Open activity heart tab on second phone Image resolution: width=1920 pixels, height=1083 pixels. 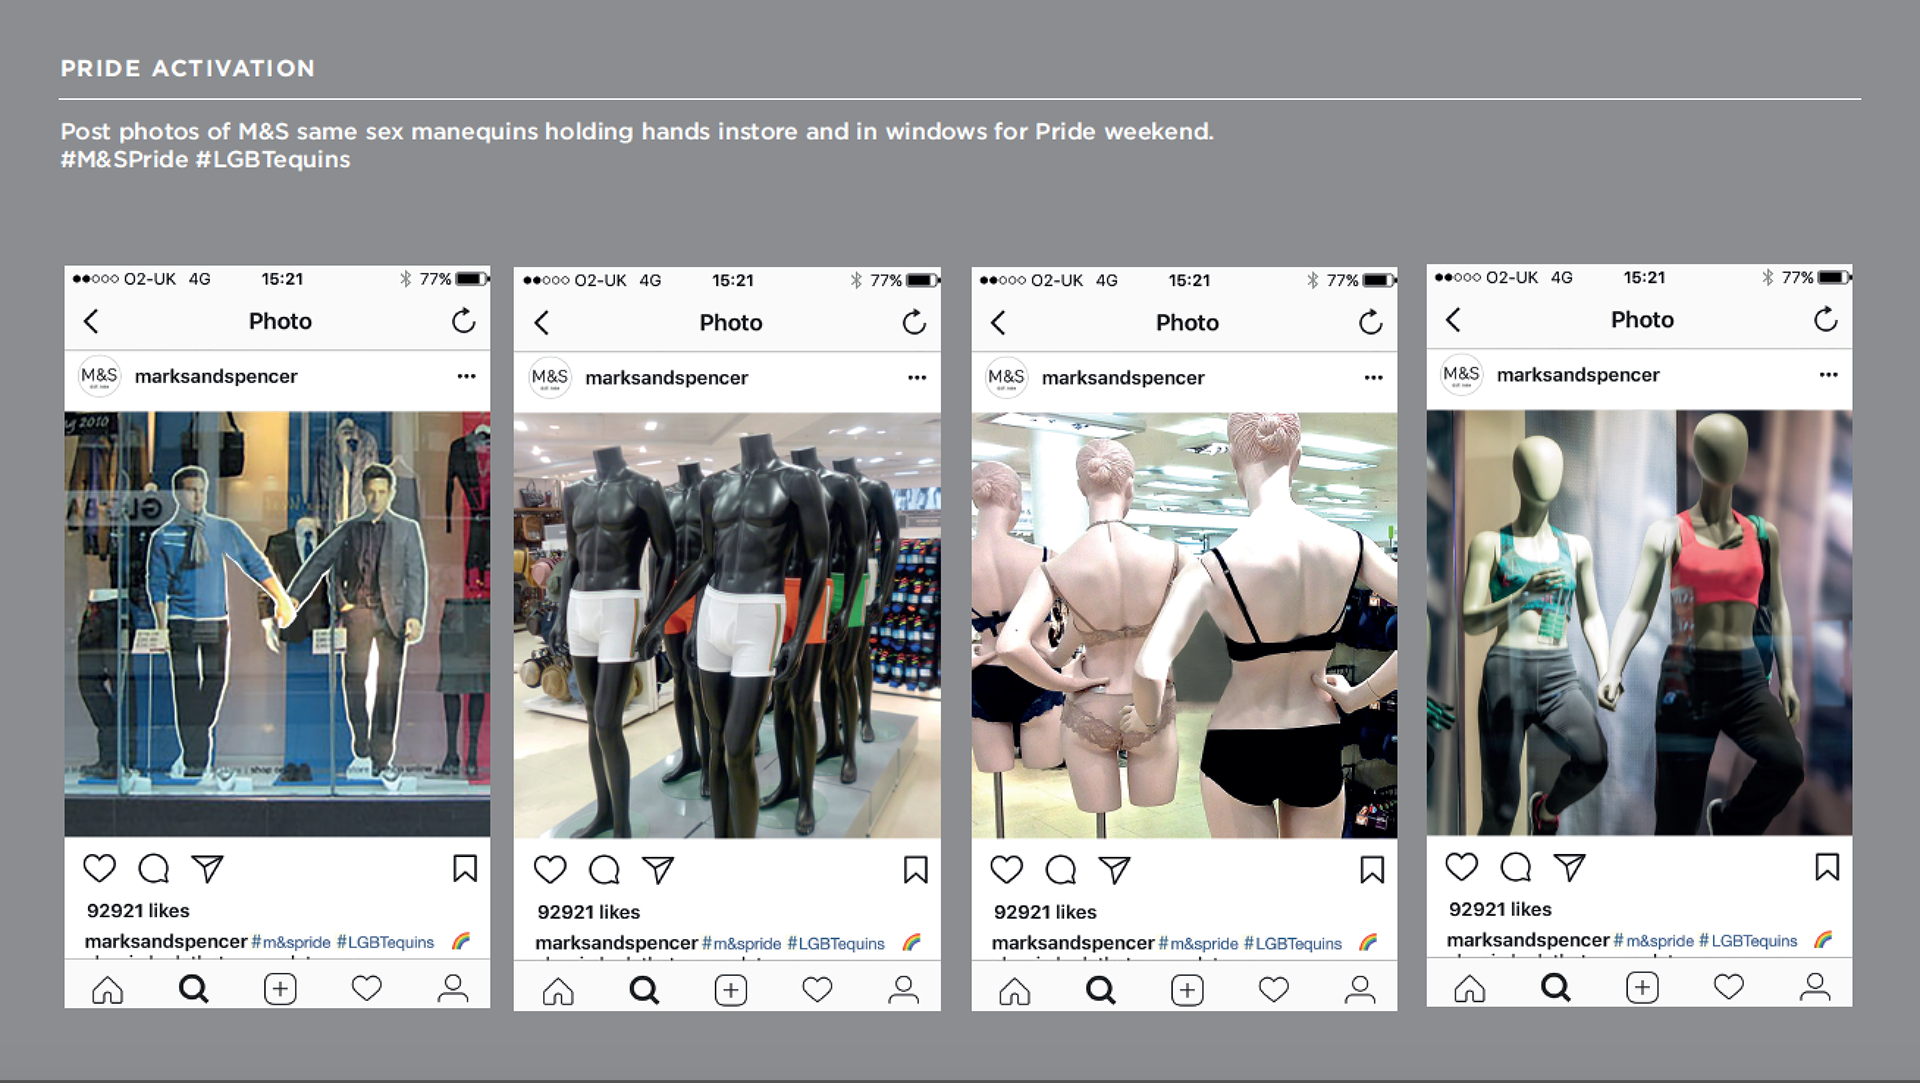(817, 990)
